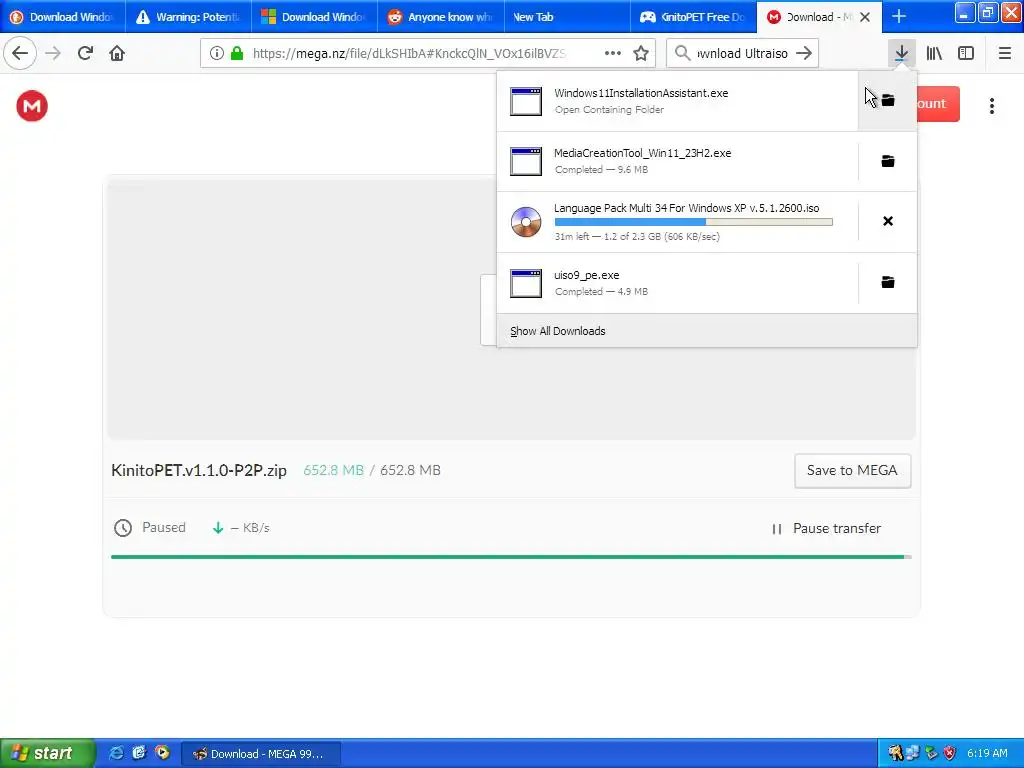
Task: Click the Windows11InstallationAssistant.exe file icon
Action: 526,101
